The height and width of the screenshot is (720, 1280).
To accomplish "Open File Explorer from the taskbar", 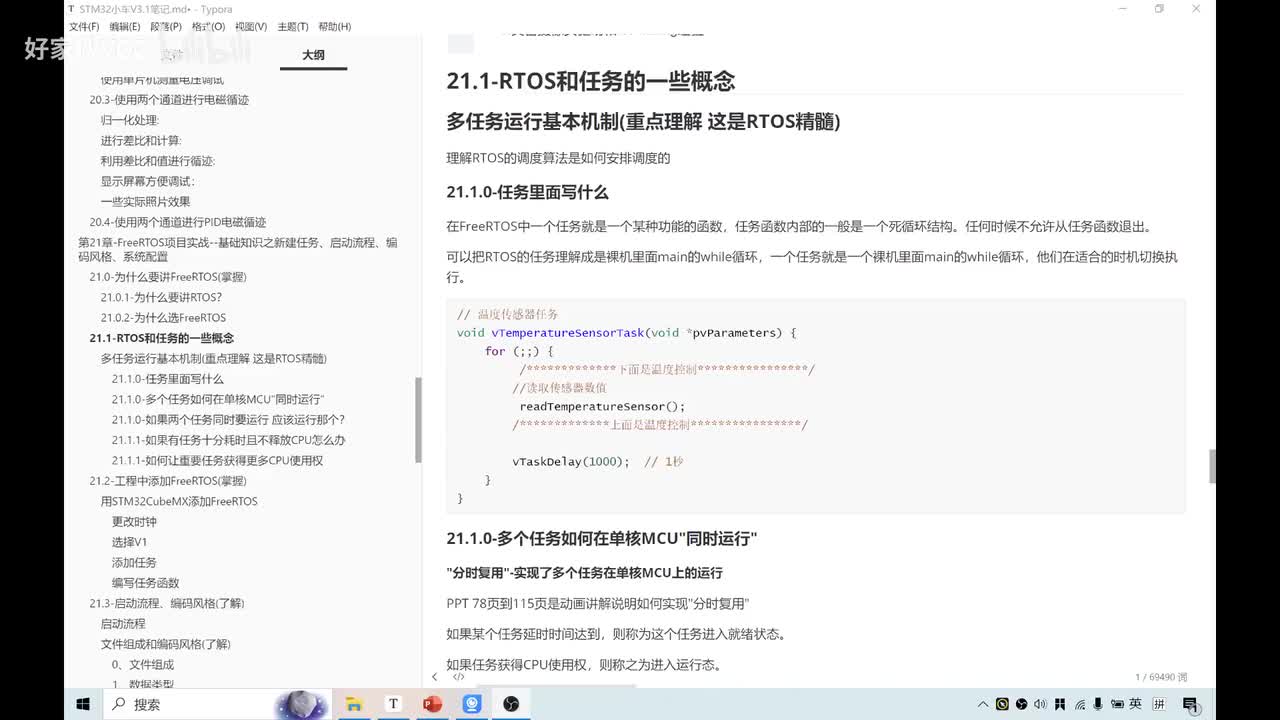I will [x=354, y=704].
